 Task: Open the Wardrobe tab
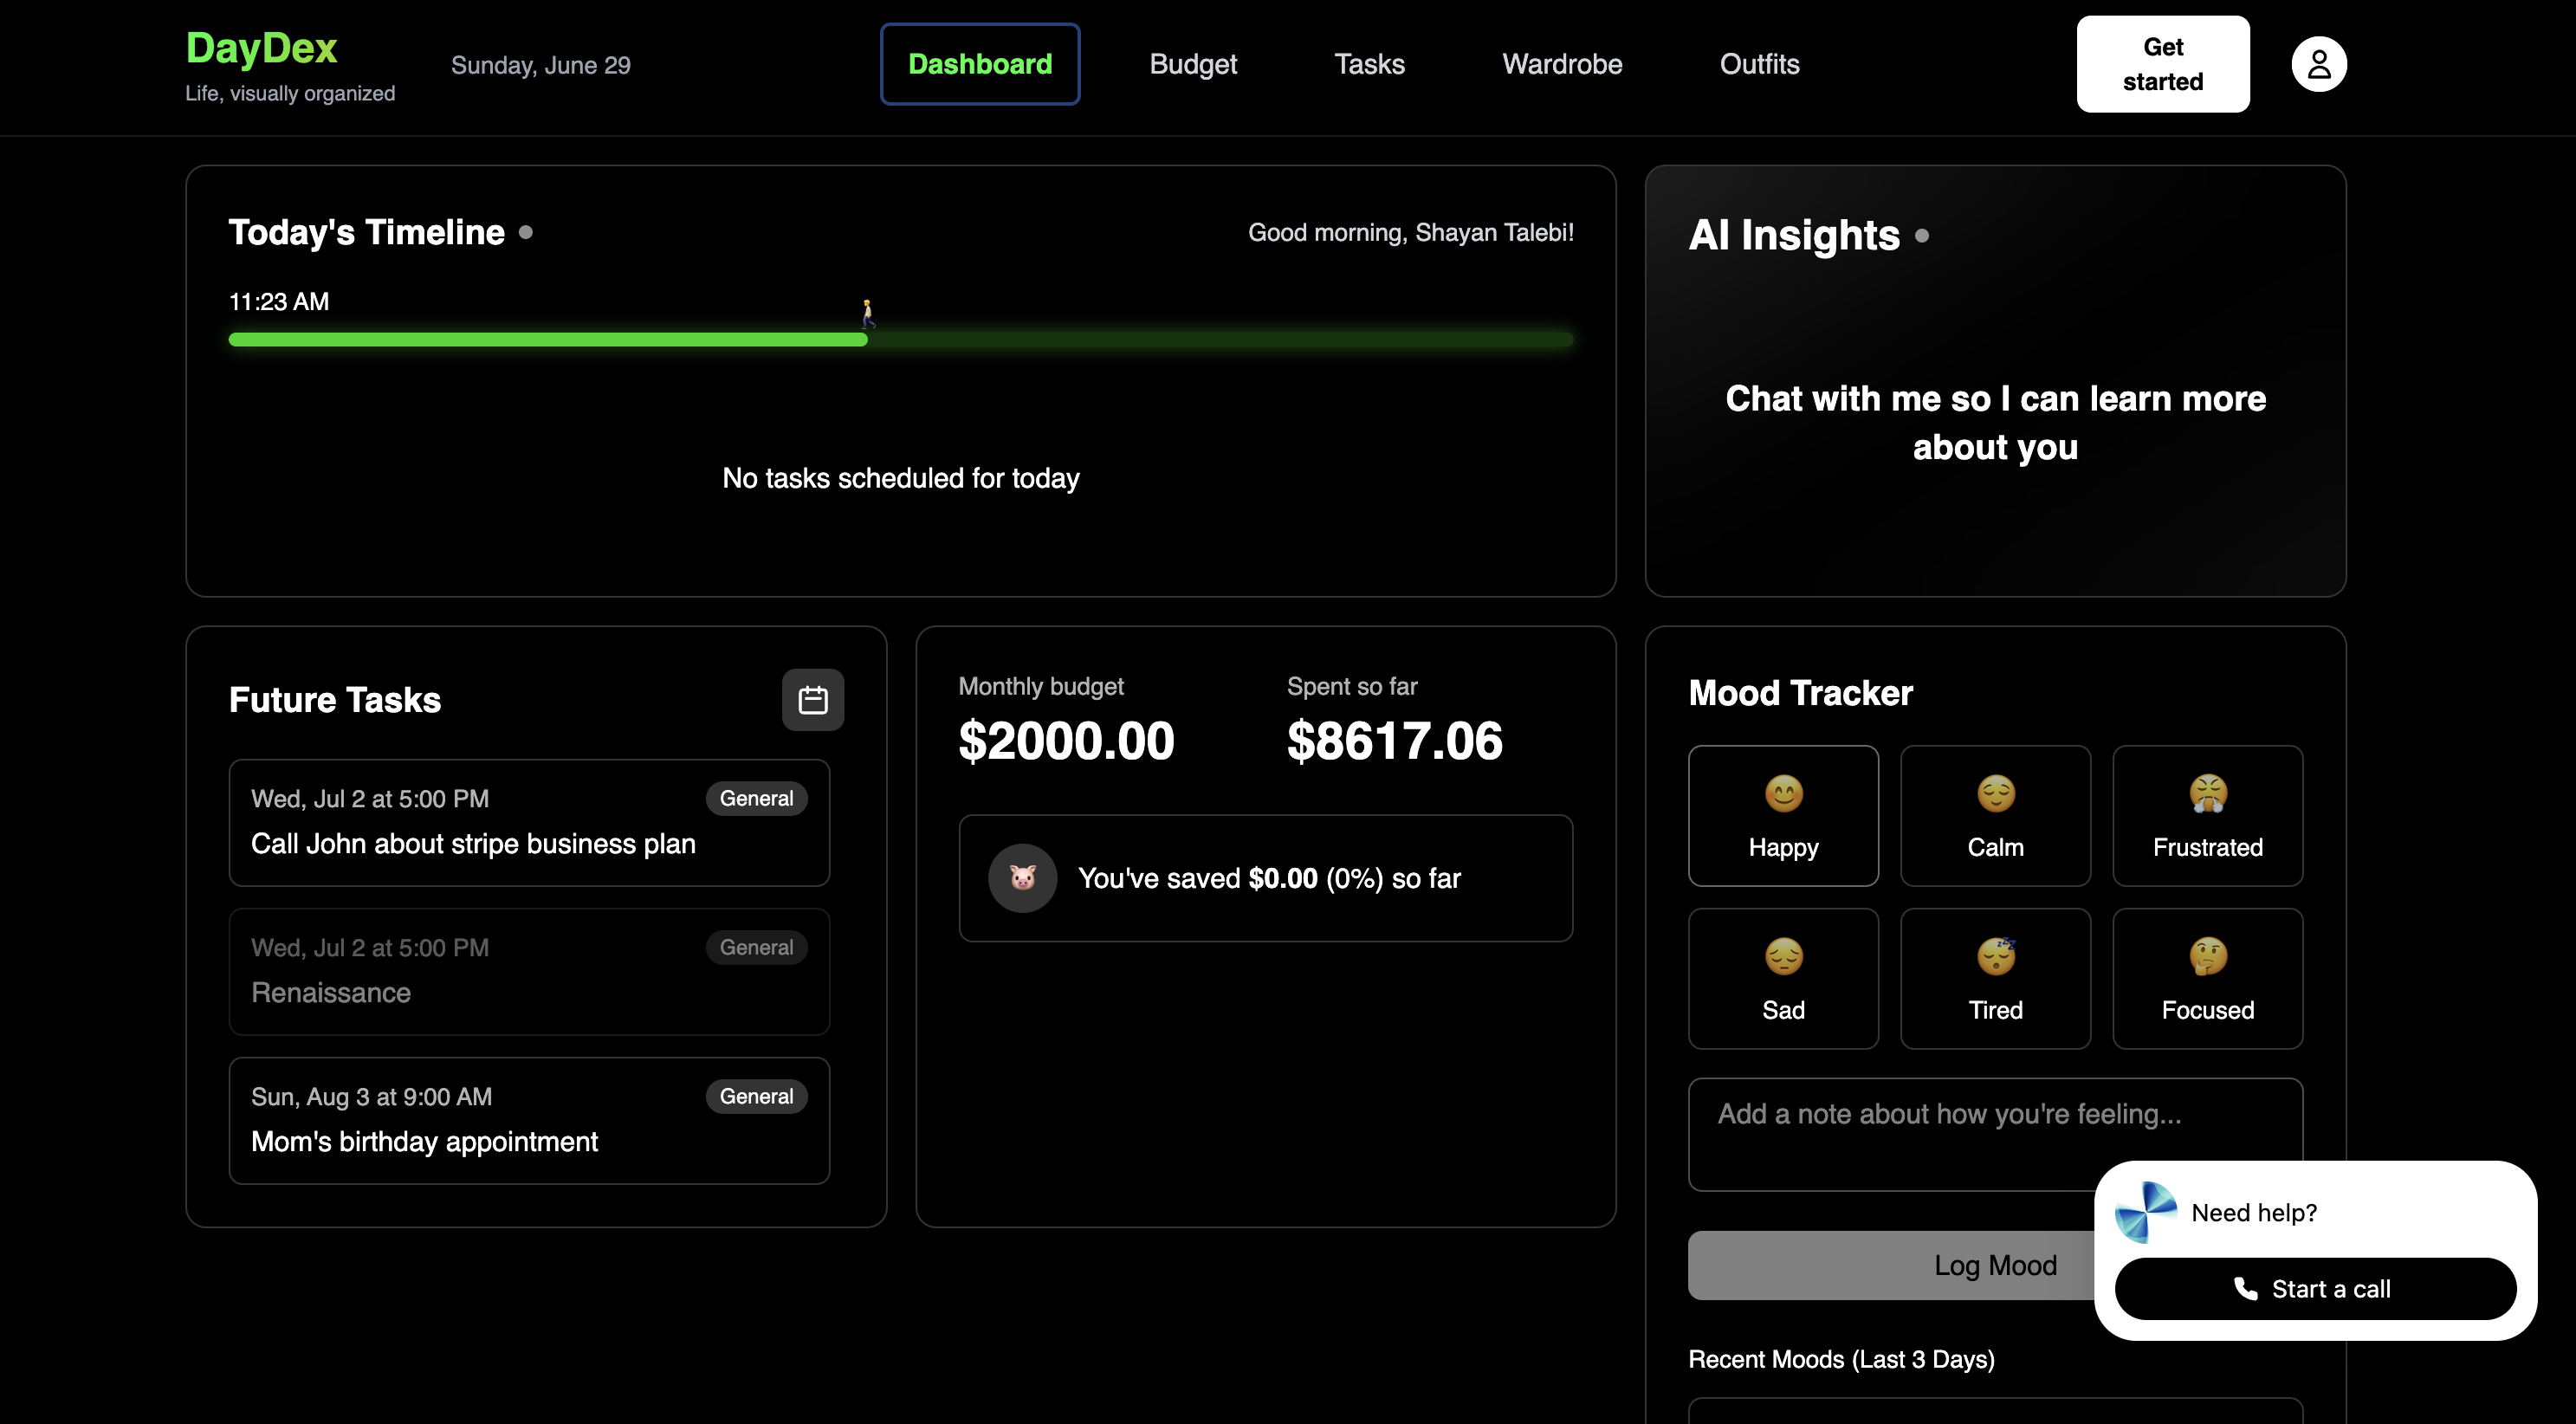(x=1561, y=64)
